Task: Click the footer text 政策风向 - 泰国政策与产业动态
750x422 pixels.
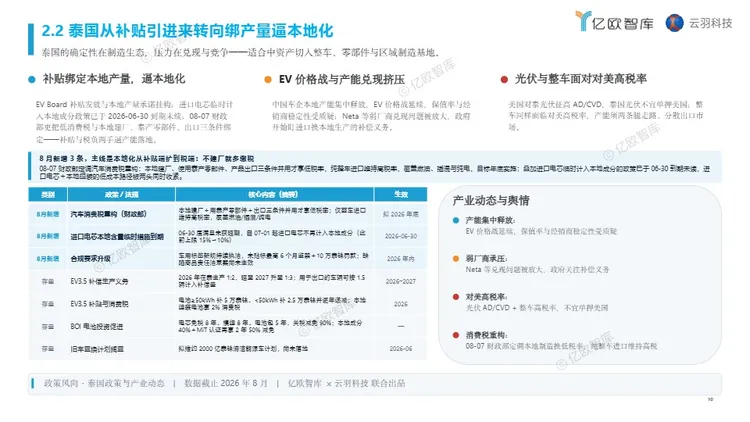Action: click(x=104, y=383)
